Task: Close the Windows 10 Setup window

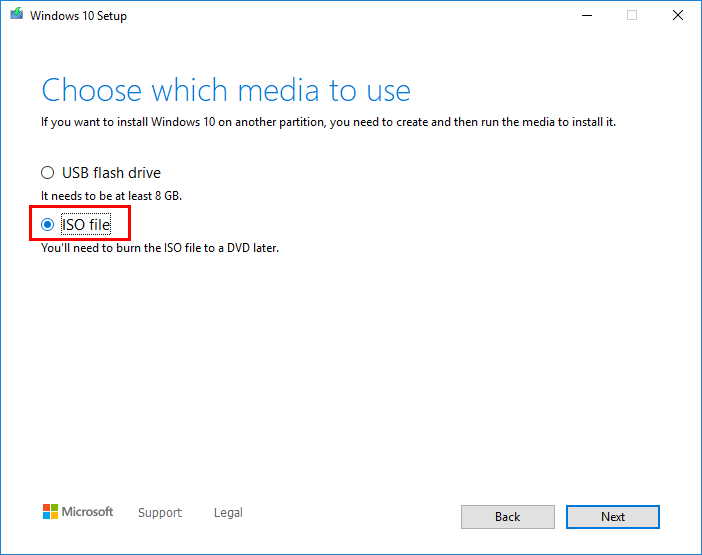Action: 678,15
